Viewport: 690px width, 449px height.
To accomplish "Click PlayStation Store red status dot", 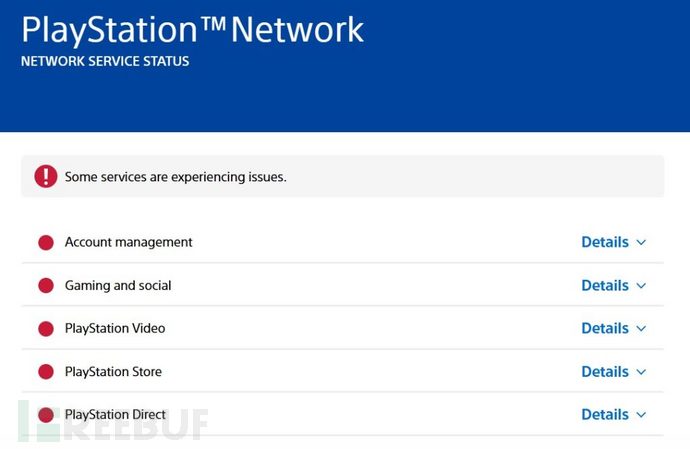I will pos(46,371).
